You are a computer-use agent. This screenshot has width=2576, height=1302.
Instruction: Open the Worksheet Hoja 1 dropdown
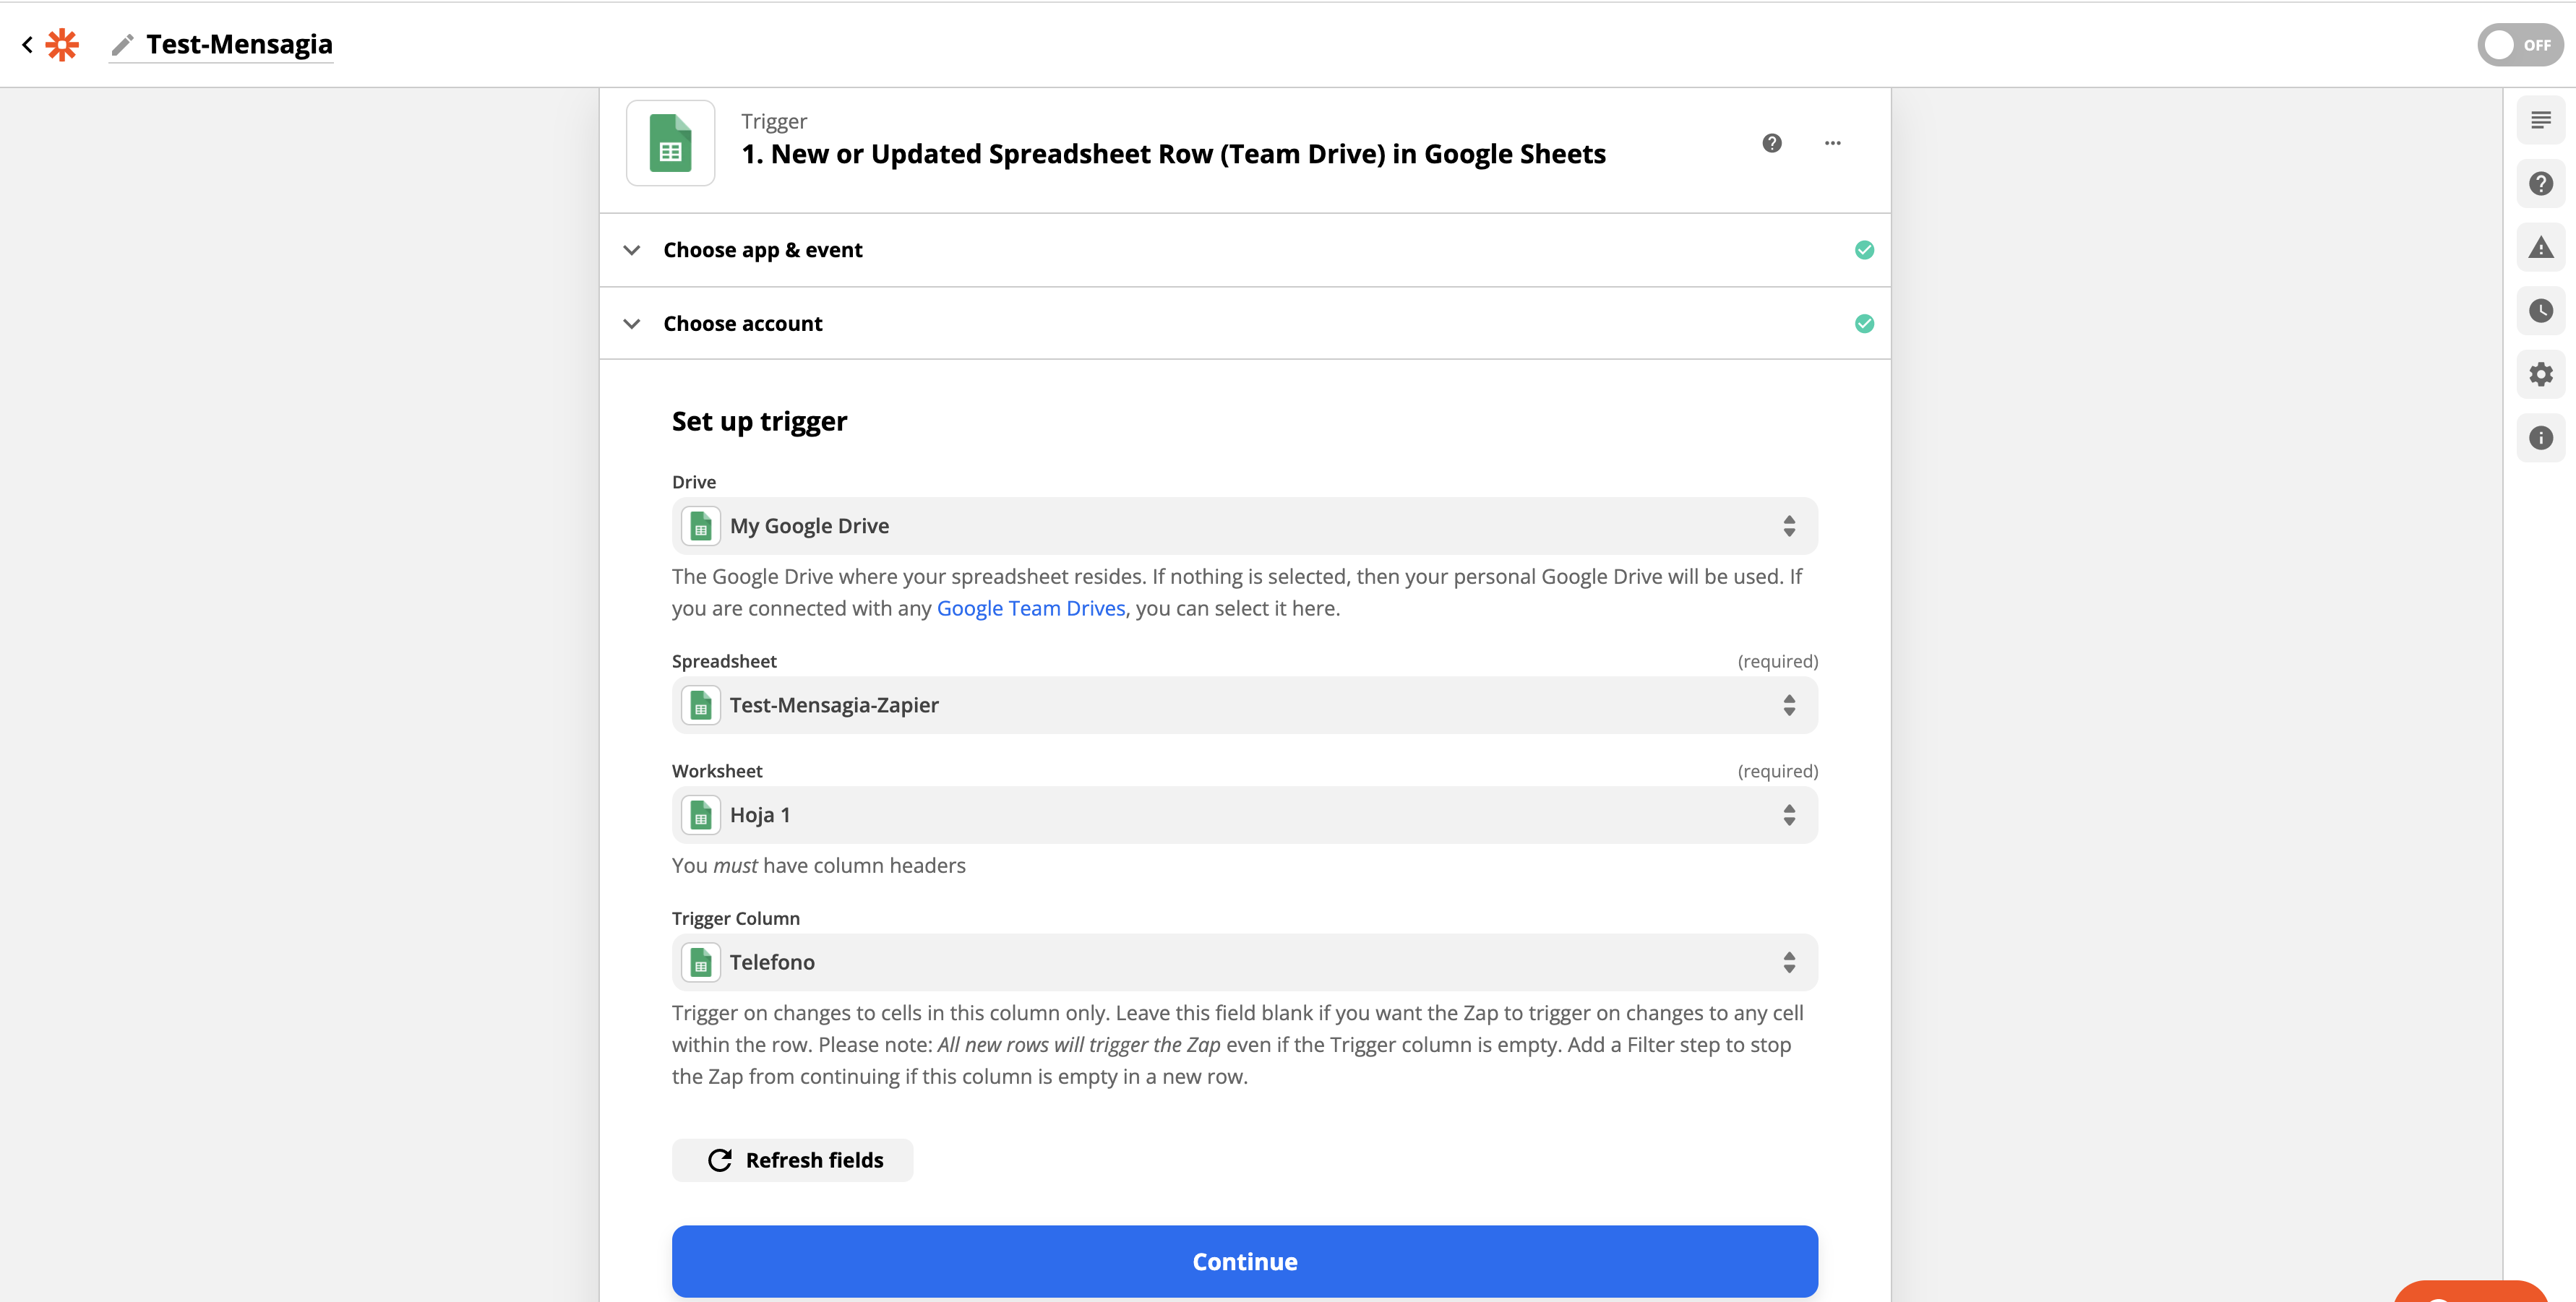pyautogui.click(x=1244, y=815)
